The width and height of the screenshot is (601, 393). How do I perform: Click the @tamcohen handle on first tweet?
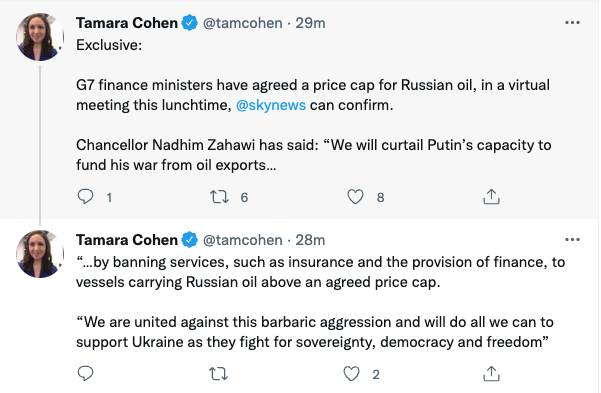pos(242,23)
